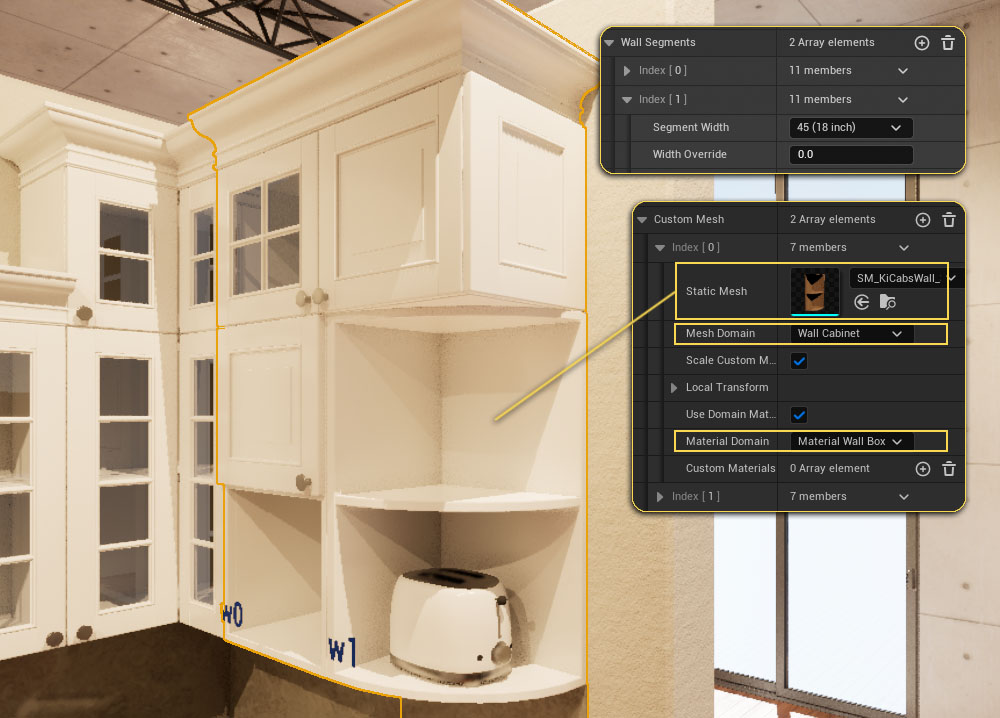
Task: Change the Material Domain dropdown selection
Action: (x=850, y=442)
